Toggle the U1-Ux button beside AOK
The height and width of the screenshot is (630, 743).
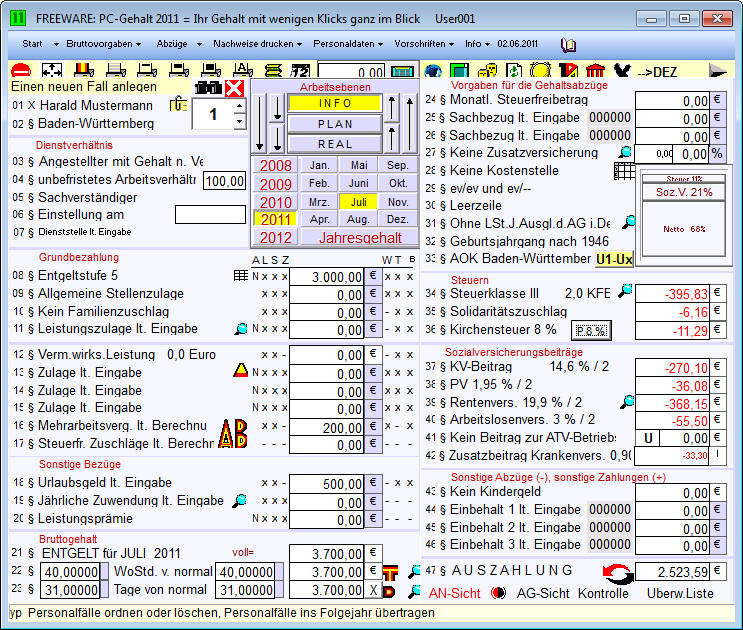(x=614, y=260)
